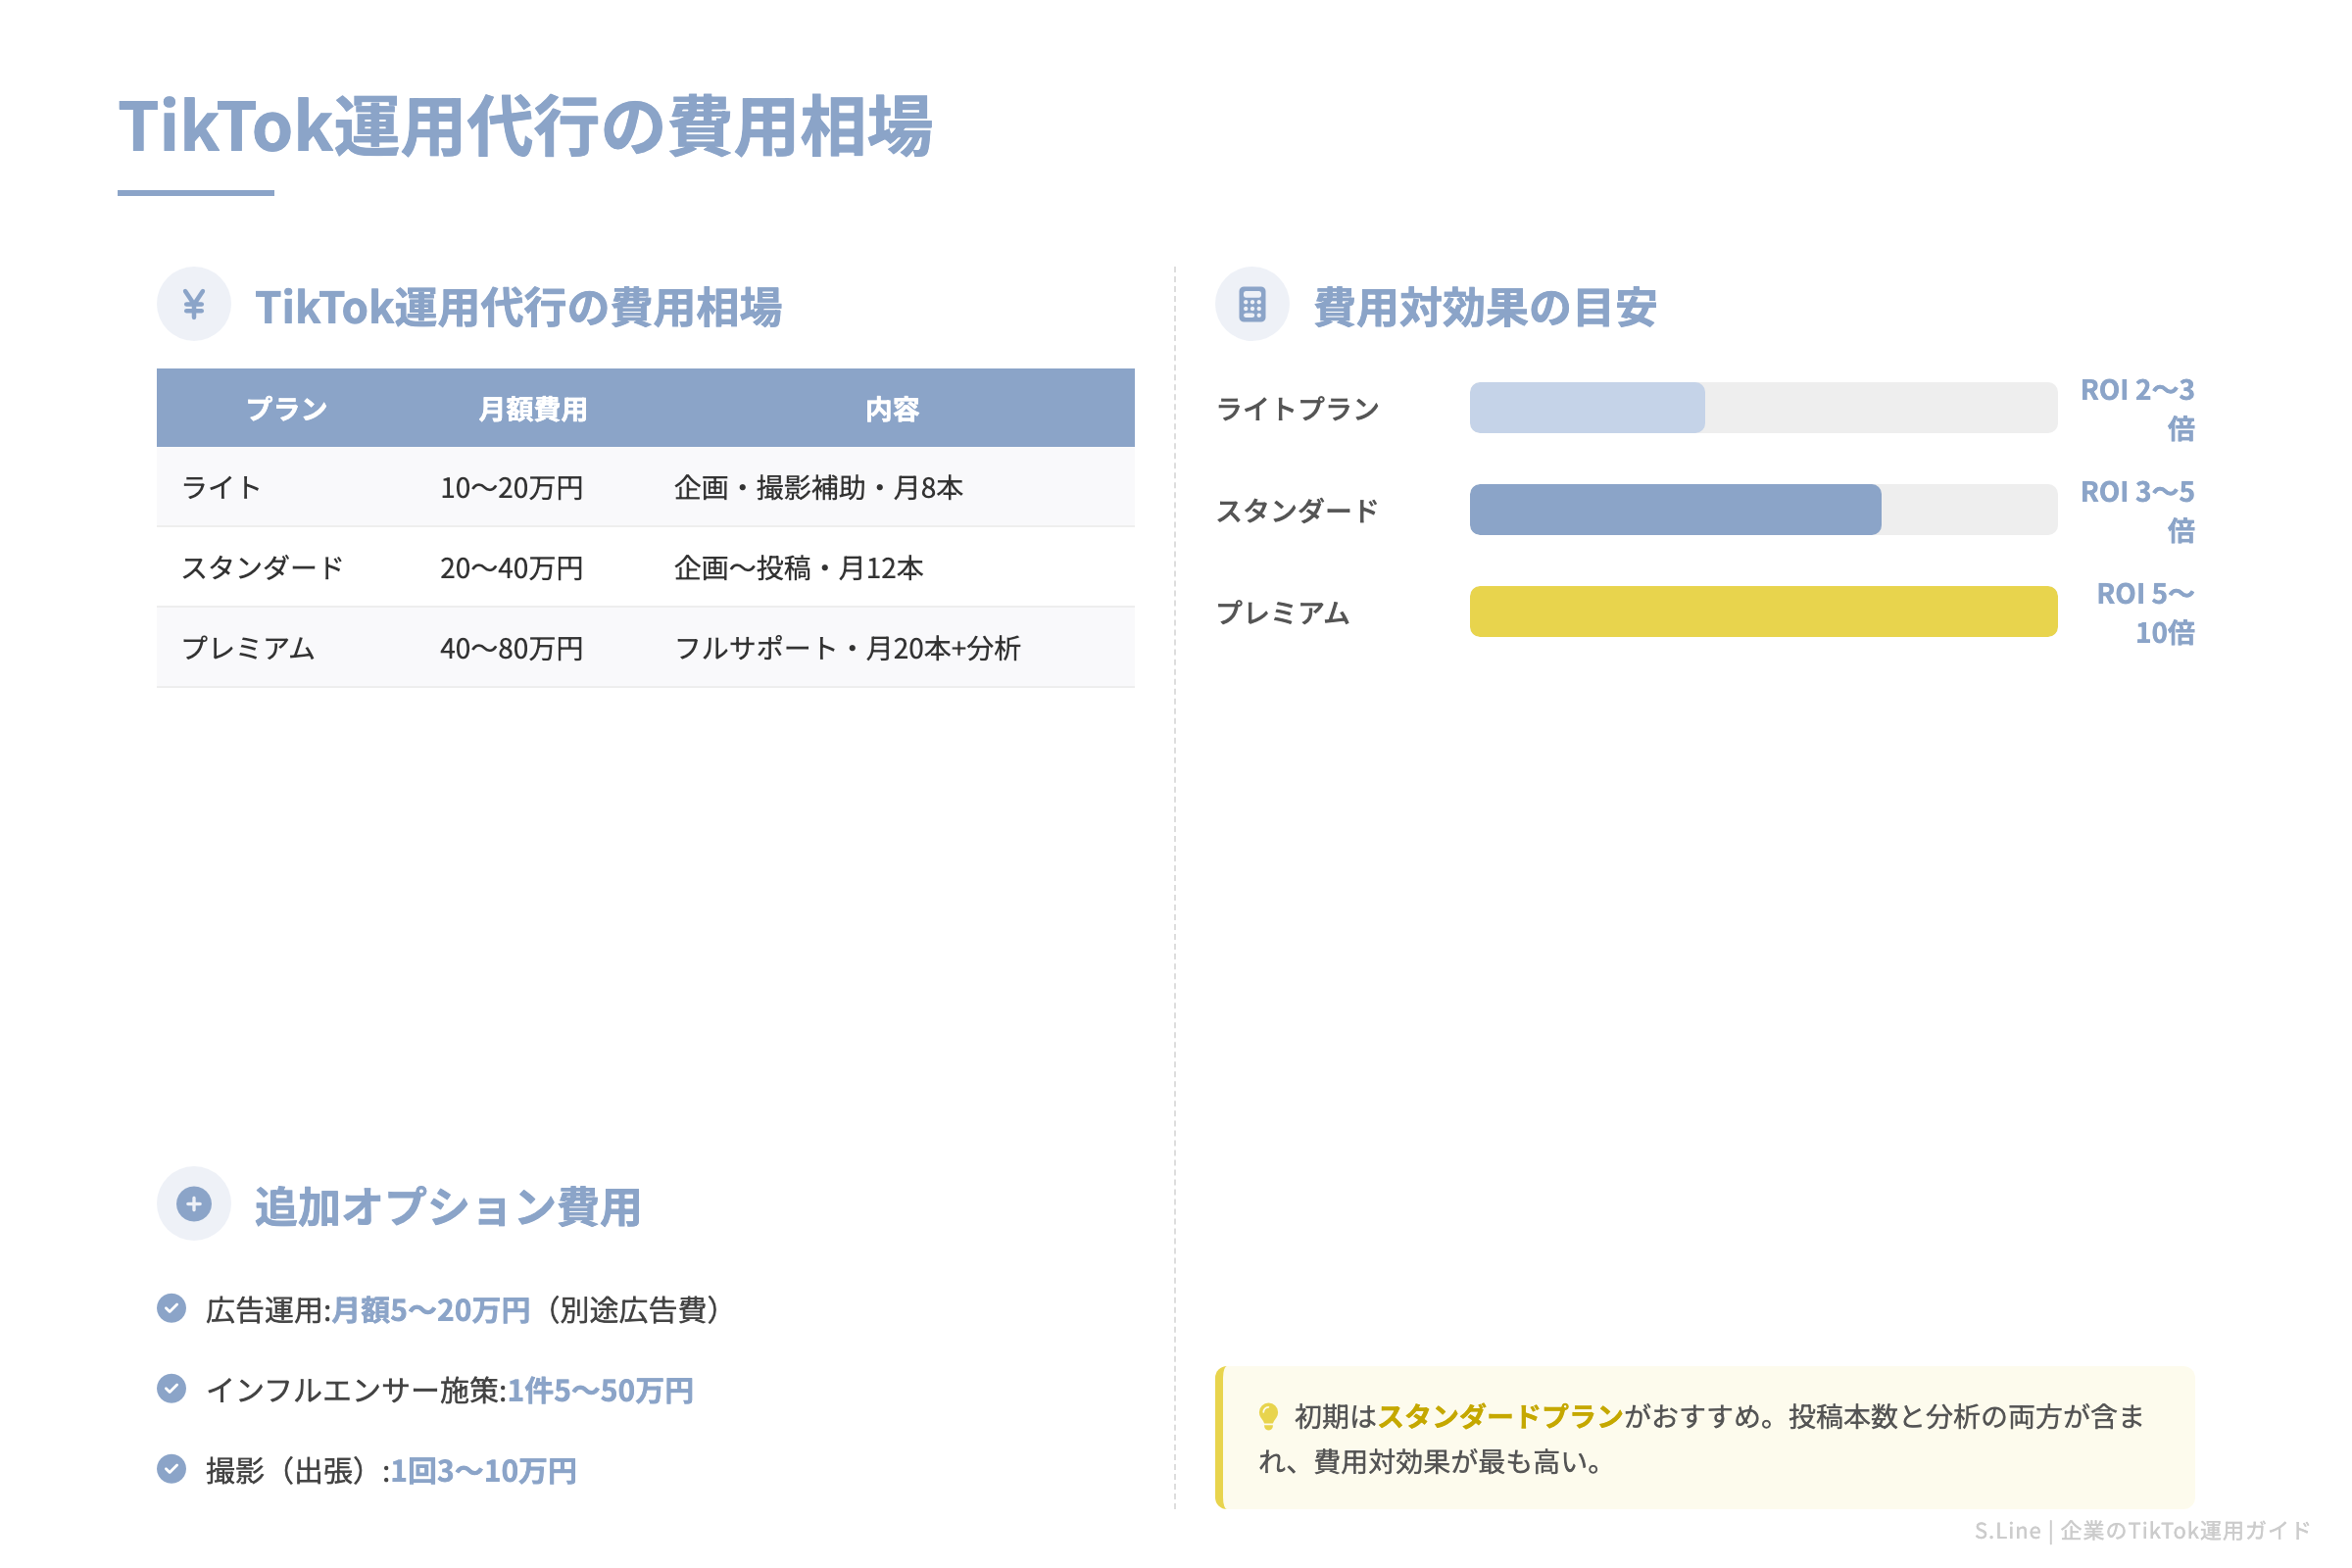2352x1568 pixels.
Task: Click the highlighted スタンダードプラン text in the note
Action: click(1505, 1416)
